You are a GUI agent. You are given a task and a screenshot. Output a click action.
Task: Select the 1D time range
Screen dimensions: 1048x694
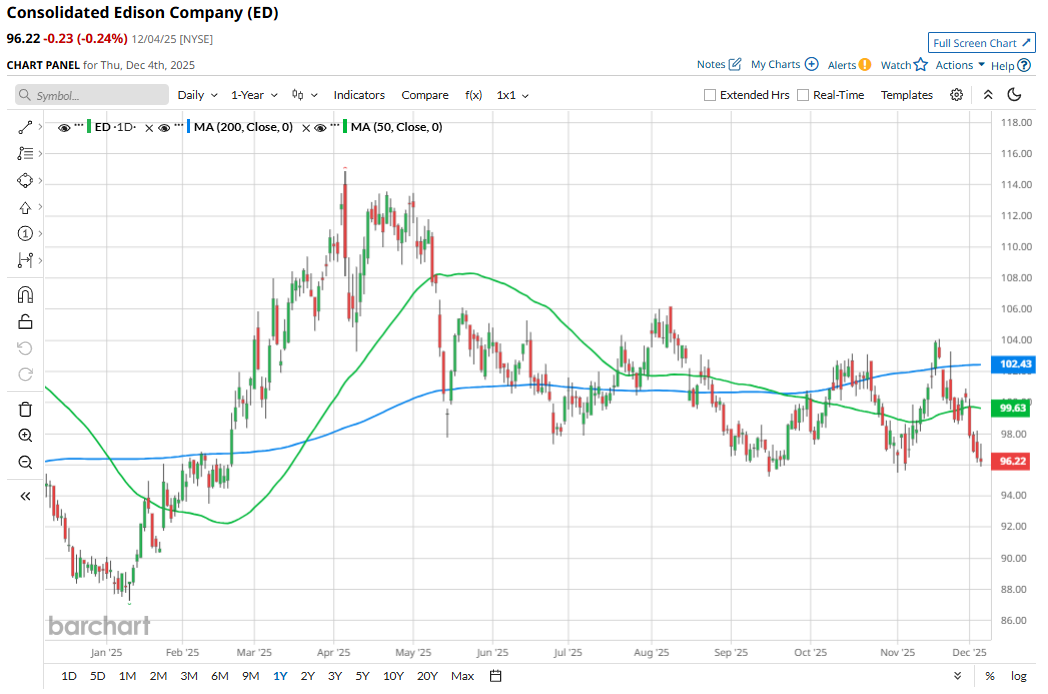pyautogui.click(x=69, y=676)
